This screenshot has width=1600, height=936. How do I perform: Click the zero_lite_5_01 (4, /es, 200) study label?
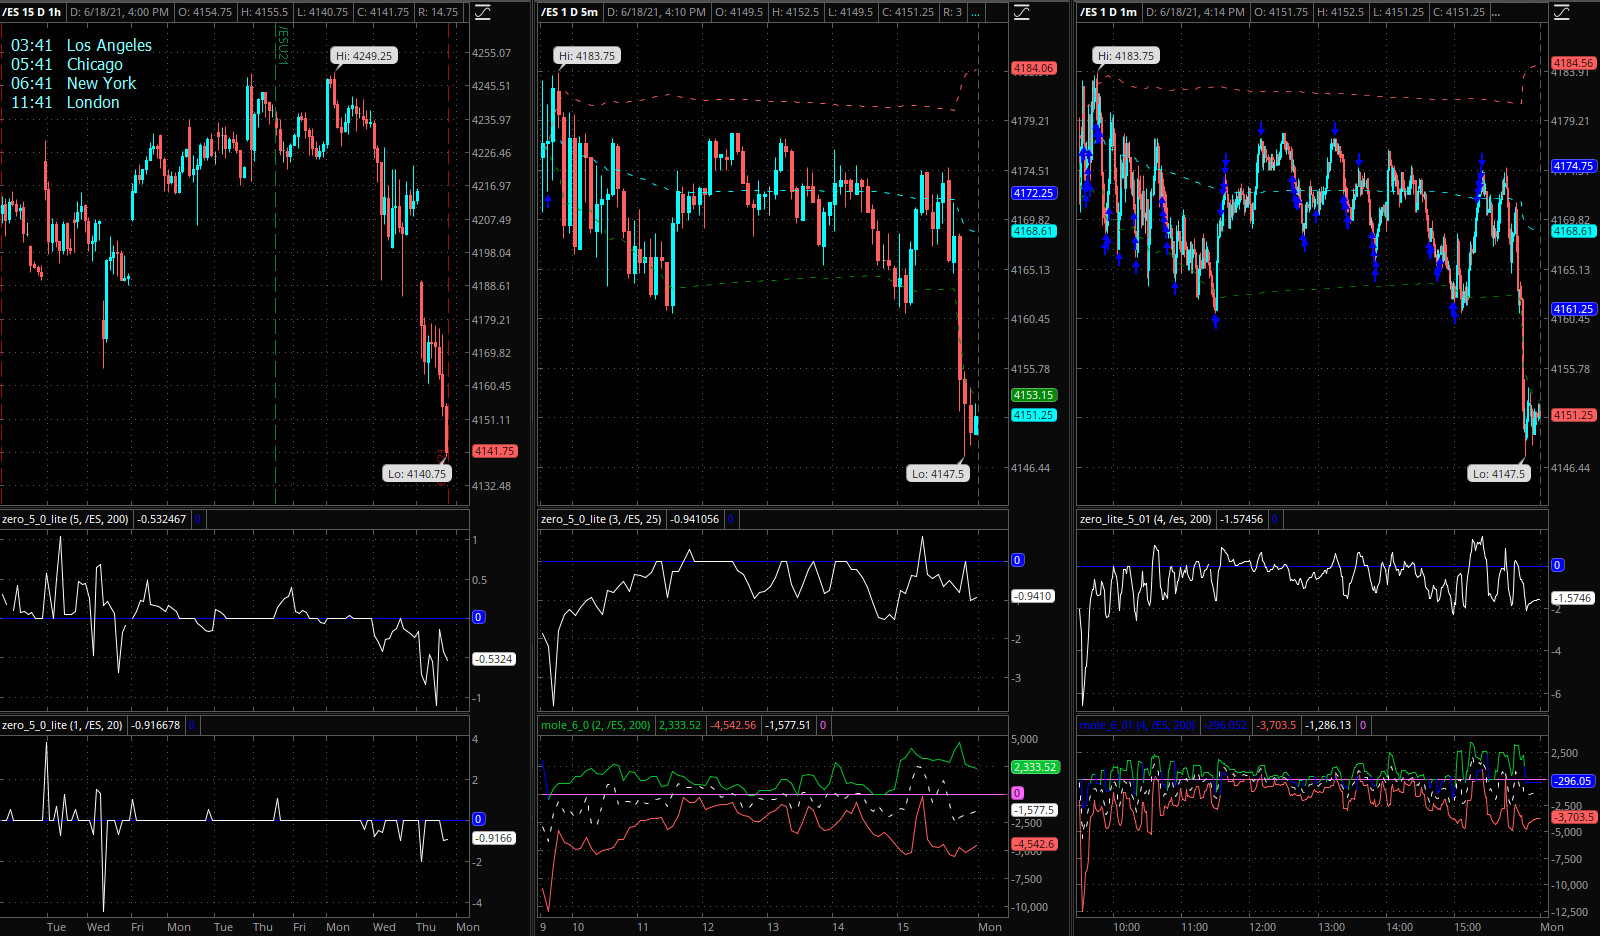click(x=1145, y=519)
